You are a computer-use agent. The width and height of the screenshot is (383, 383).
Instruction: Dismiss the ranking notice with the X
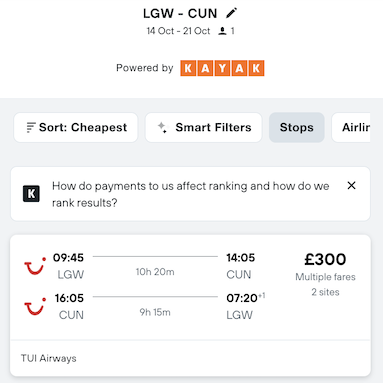coord(351,186)
